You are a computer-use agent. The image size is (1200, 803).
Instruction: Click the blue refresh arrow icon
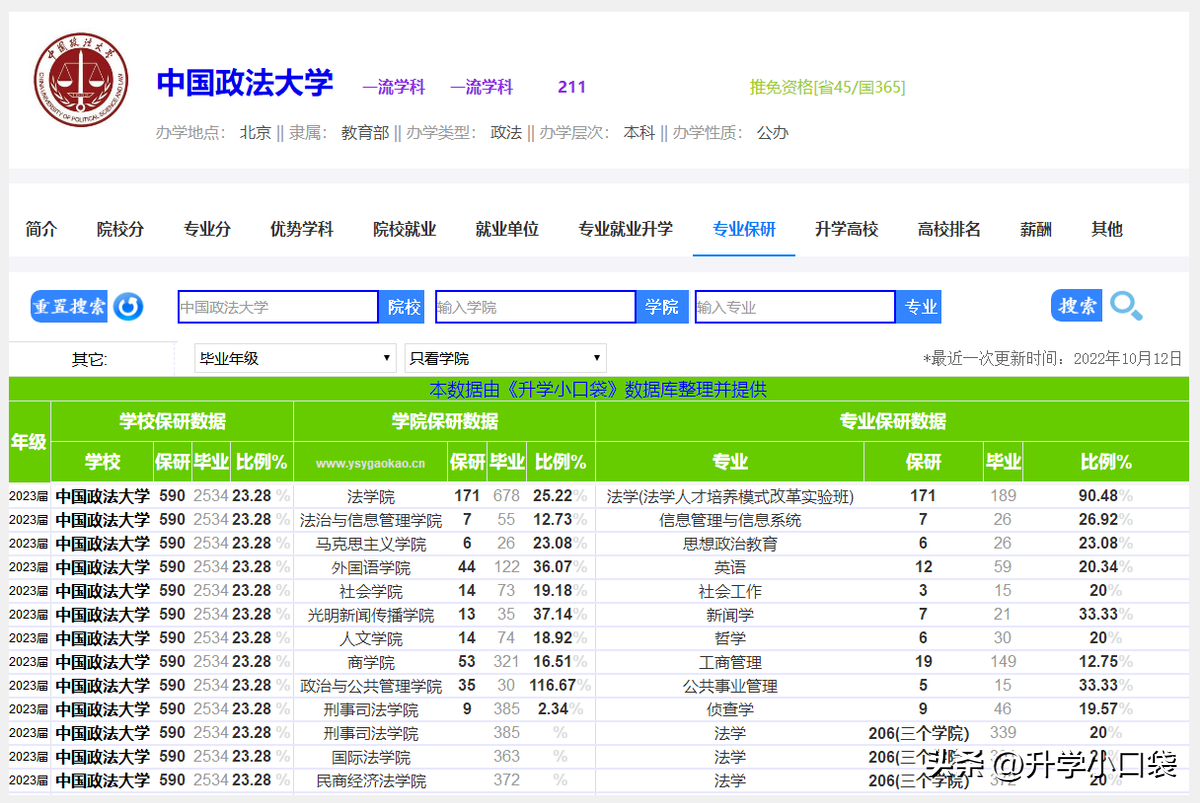point(128,306)
